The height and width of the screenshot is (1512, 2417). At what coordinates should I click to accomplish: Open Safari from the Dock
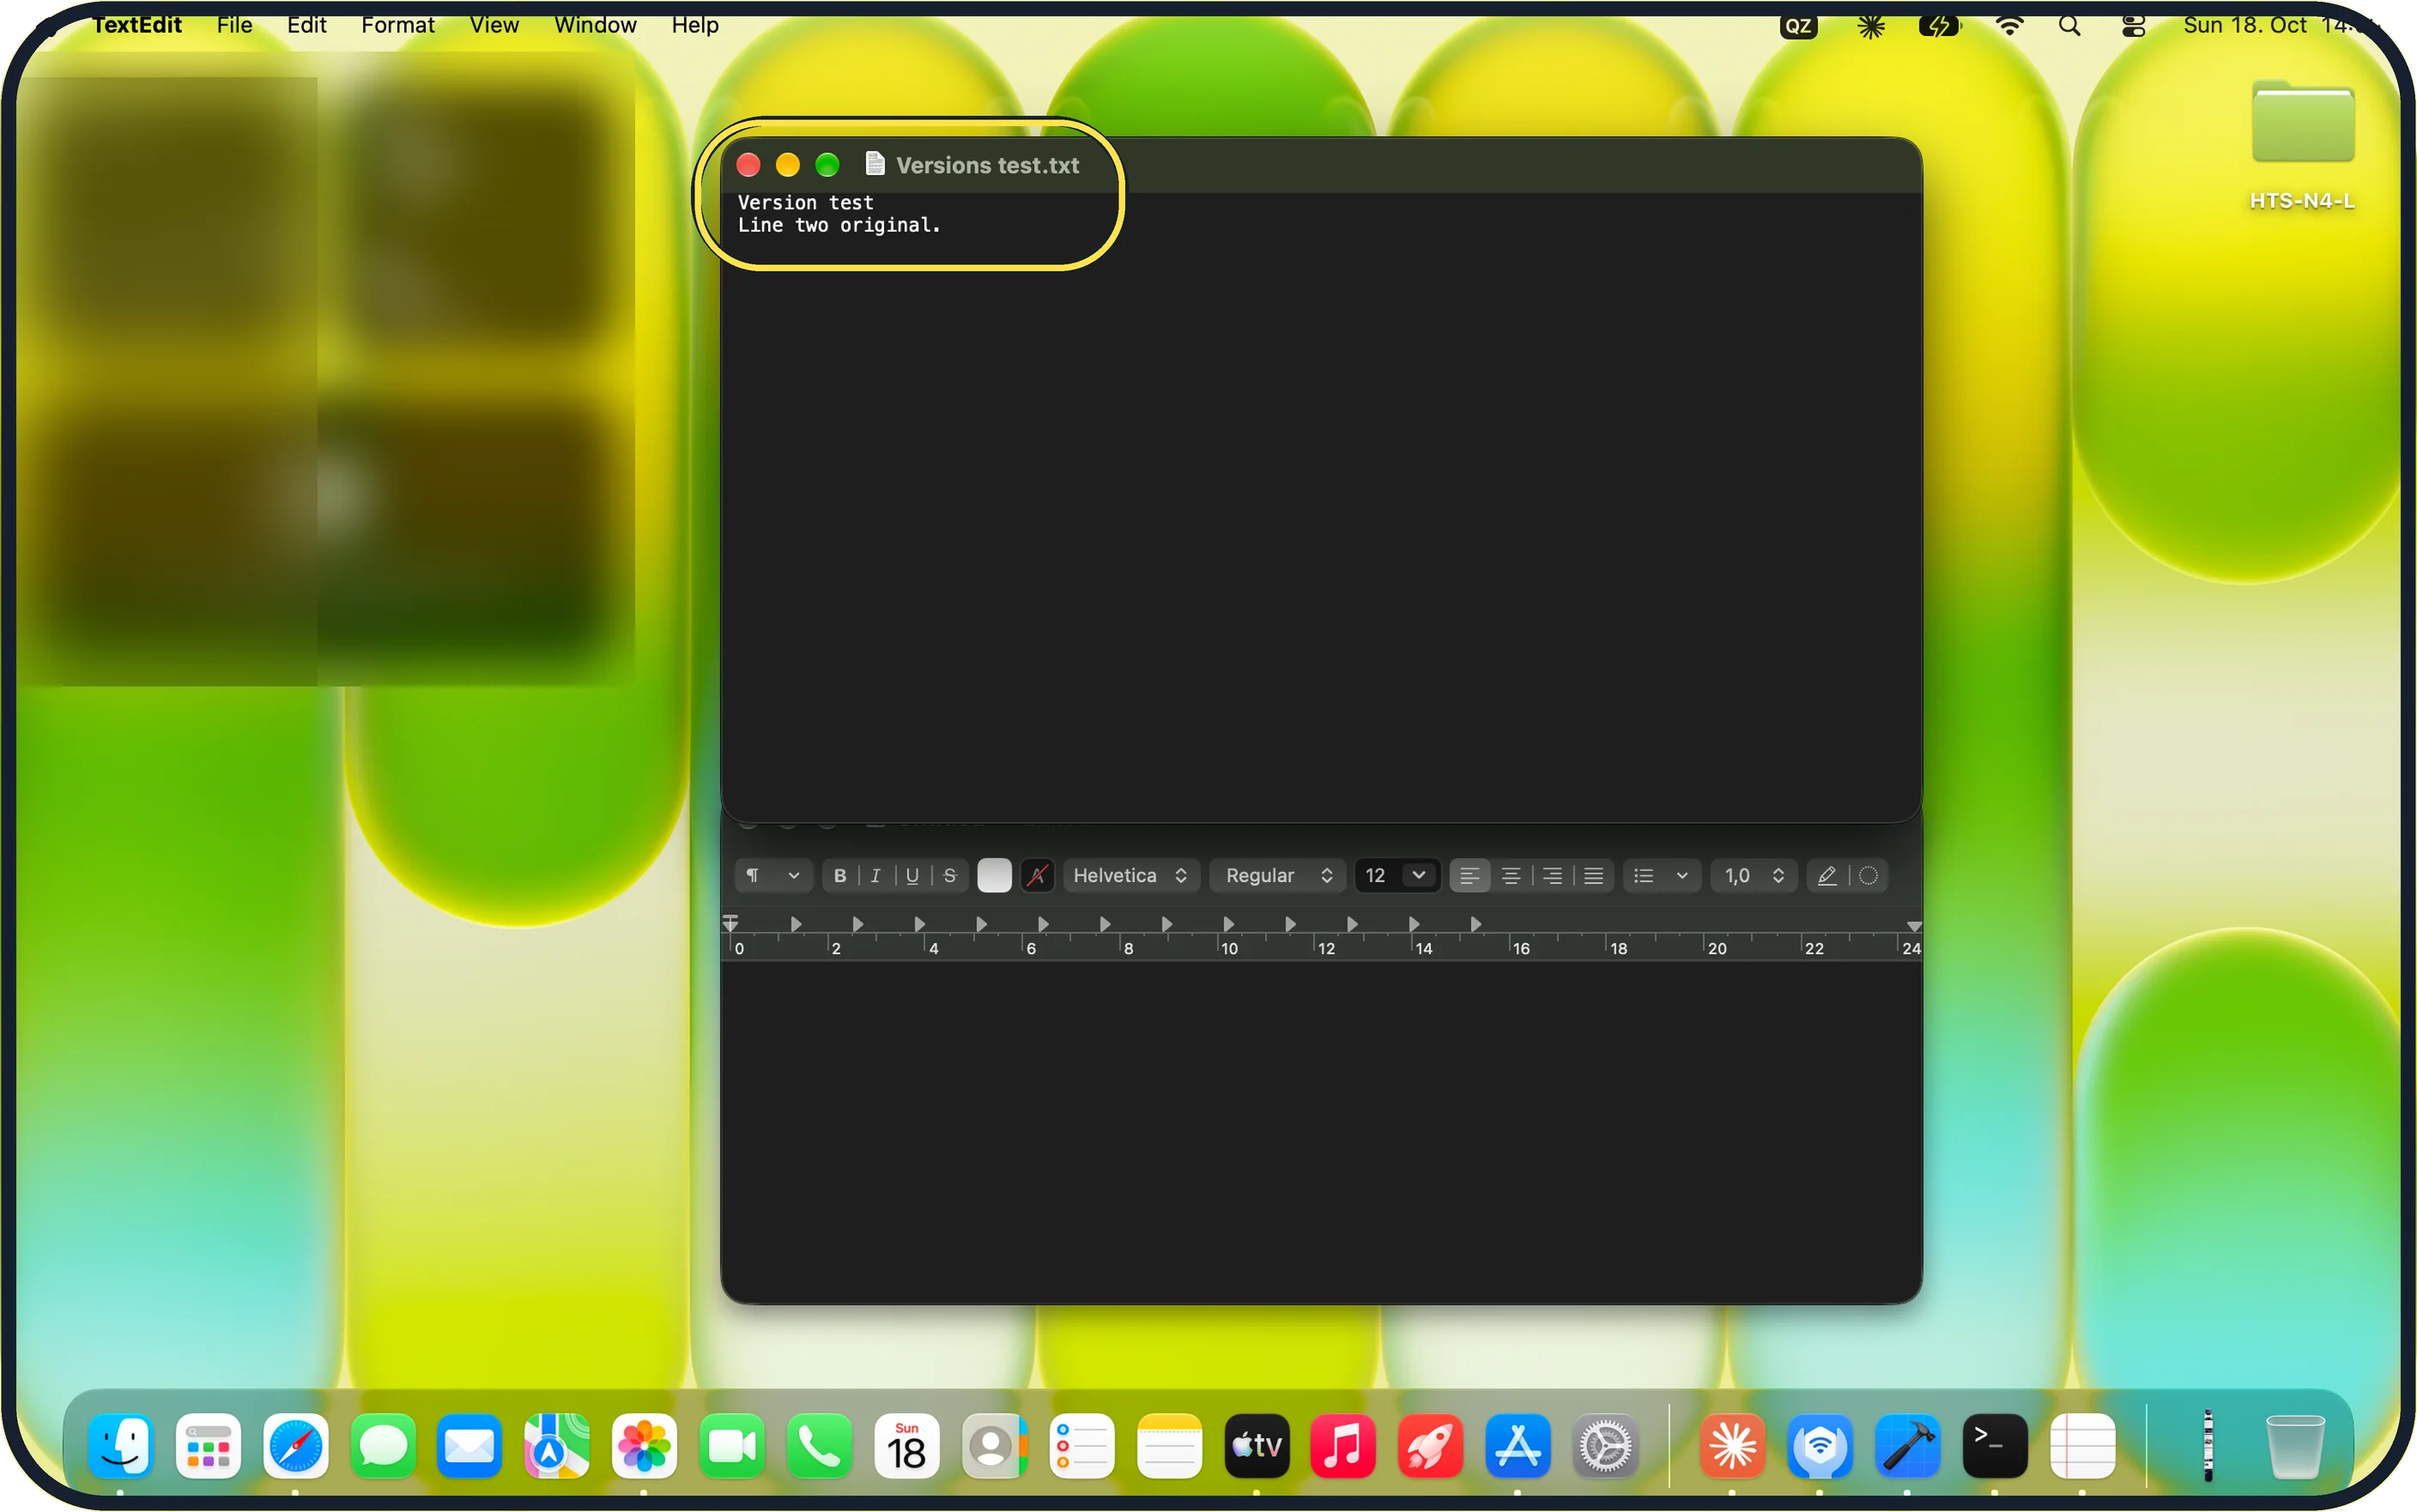[296, 1446]
